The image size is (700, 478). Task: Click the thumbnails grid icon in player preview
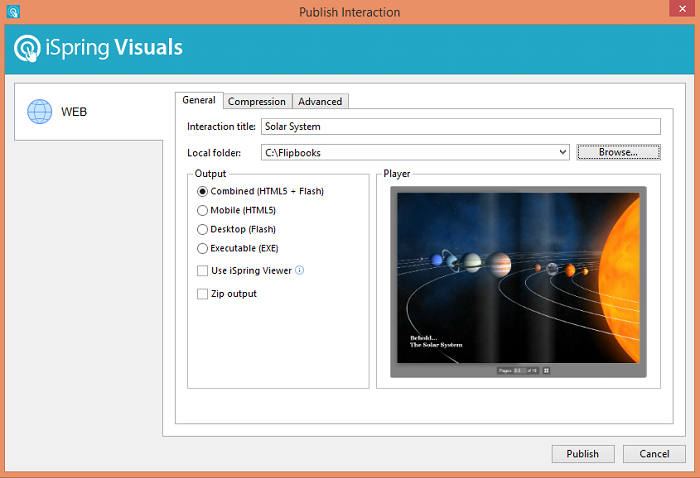click(x=546, y=370)
